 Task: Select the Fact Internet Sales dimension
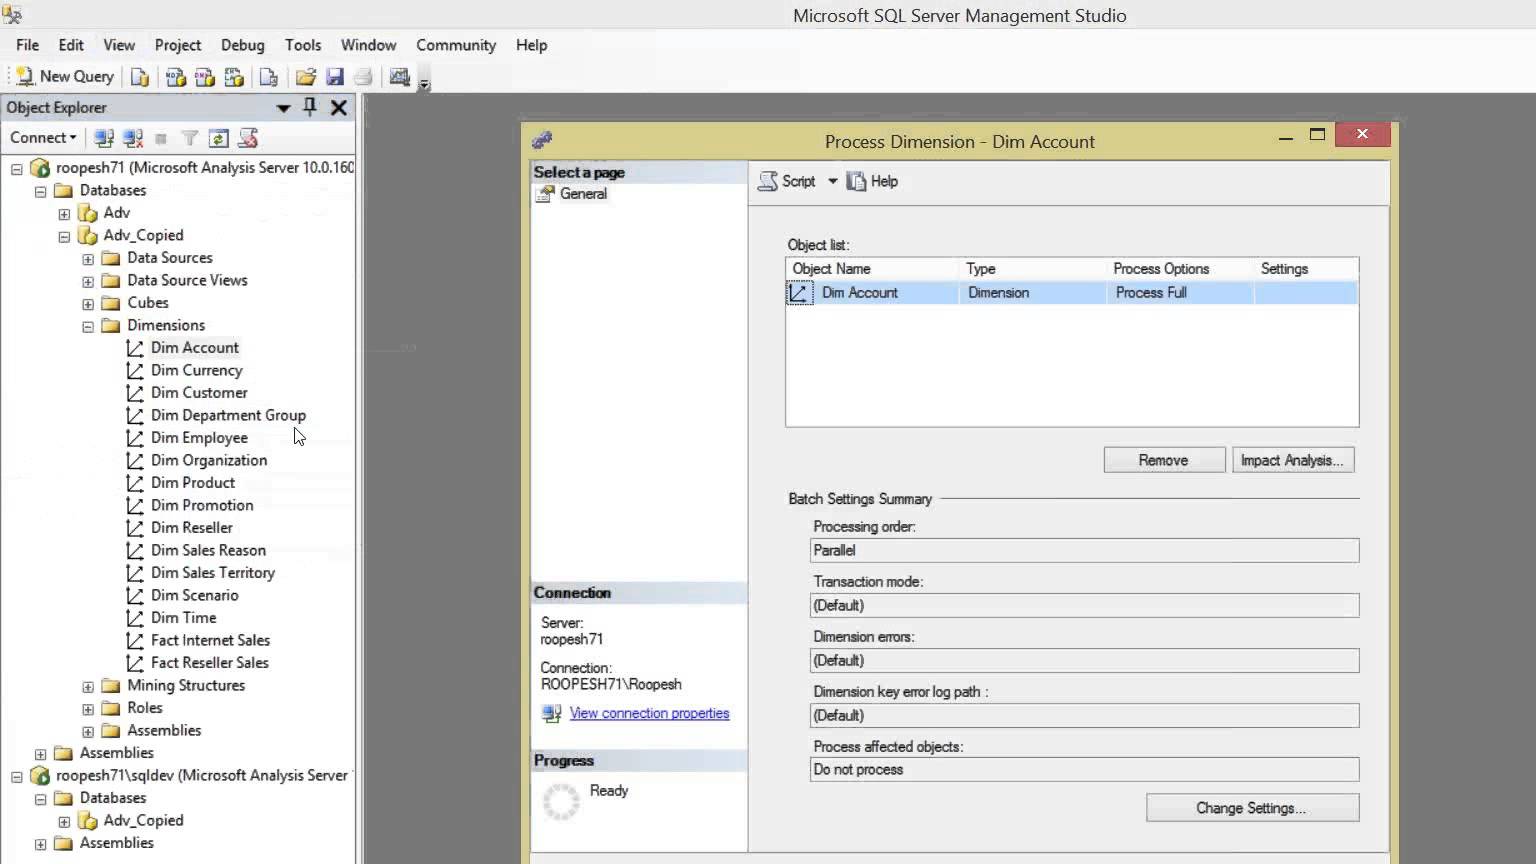click(210, 640)
